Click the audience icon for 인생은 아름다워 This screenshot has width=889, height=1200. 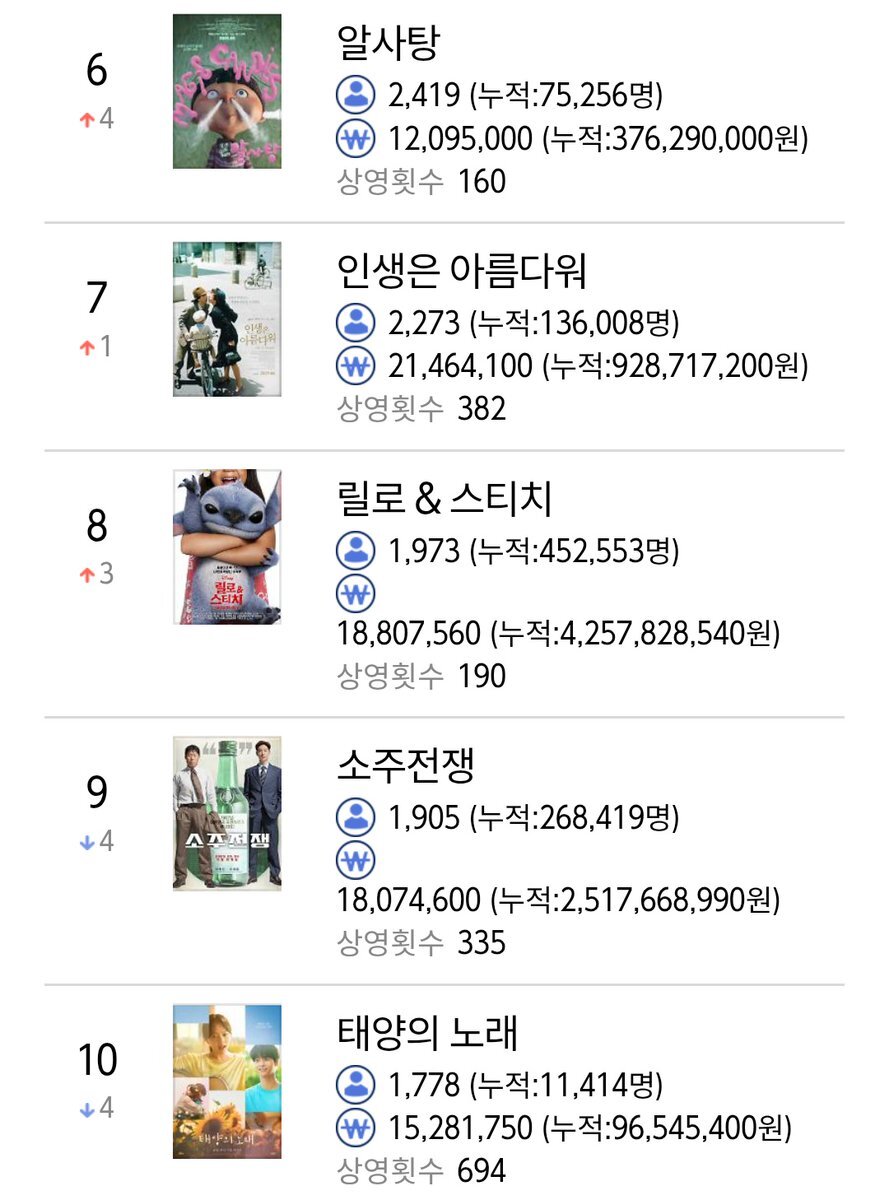point(355,322)
